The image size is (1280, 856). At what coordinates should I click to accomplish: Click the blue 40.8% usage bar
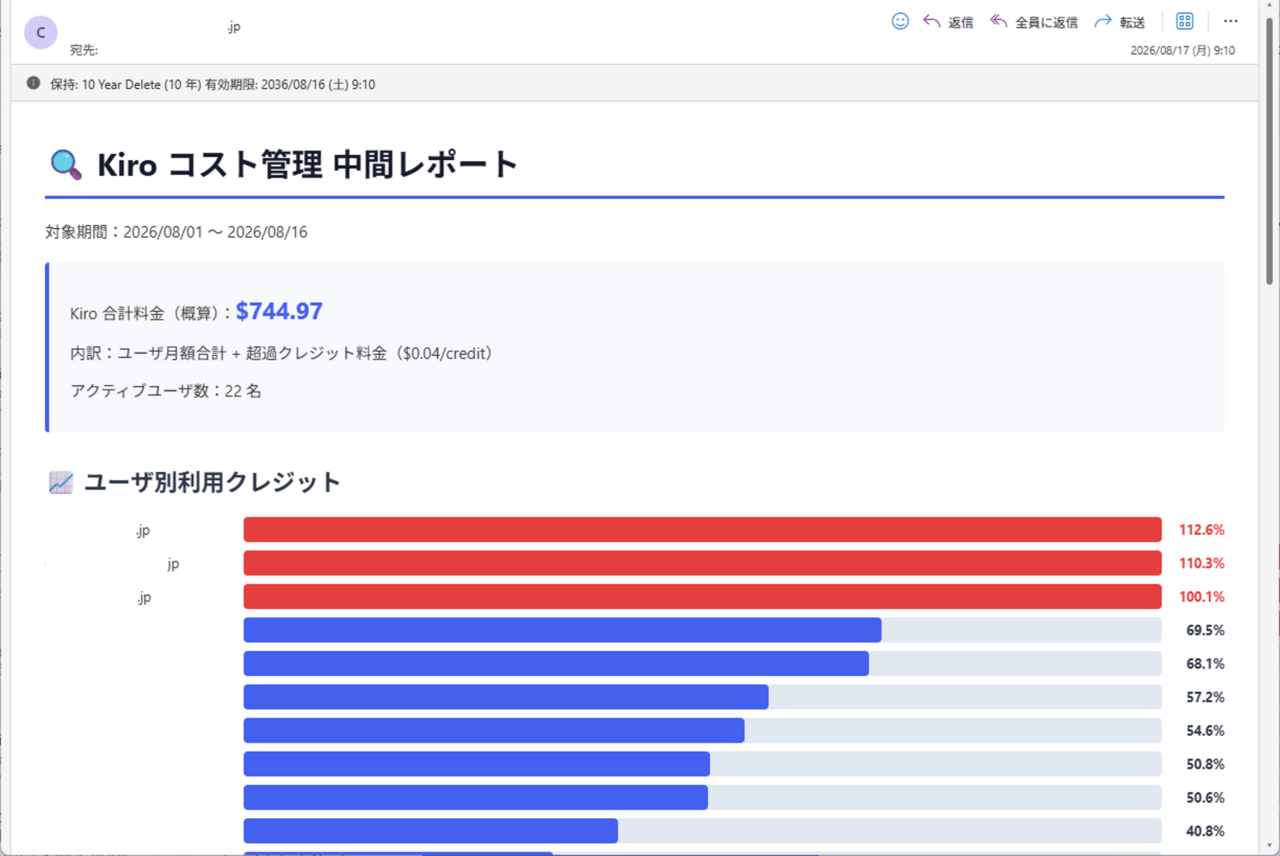coord(431,831)
